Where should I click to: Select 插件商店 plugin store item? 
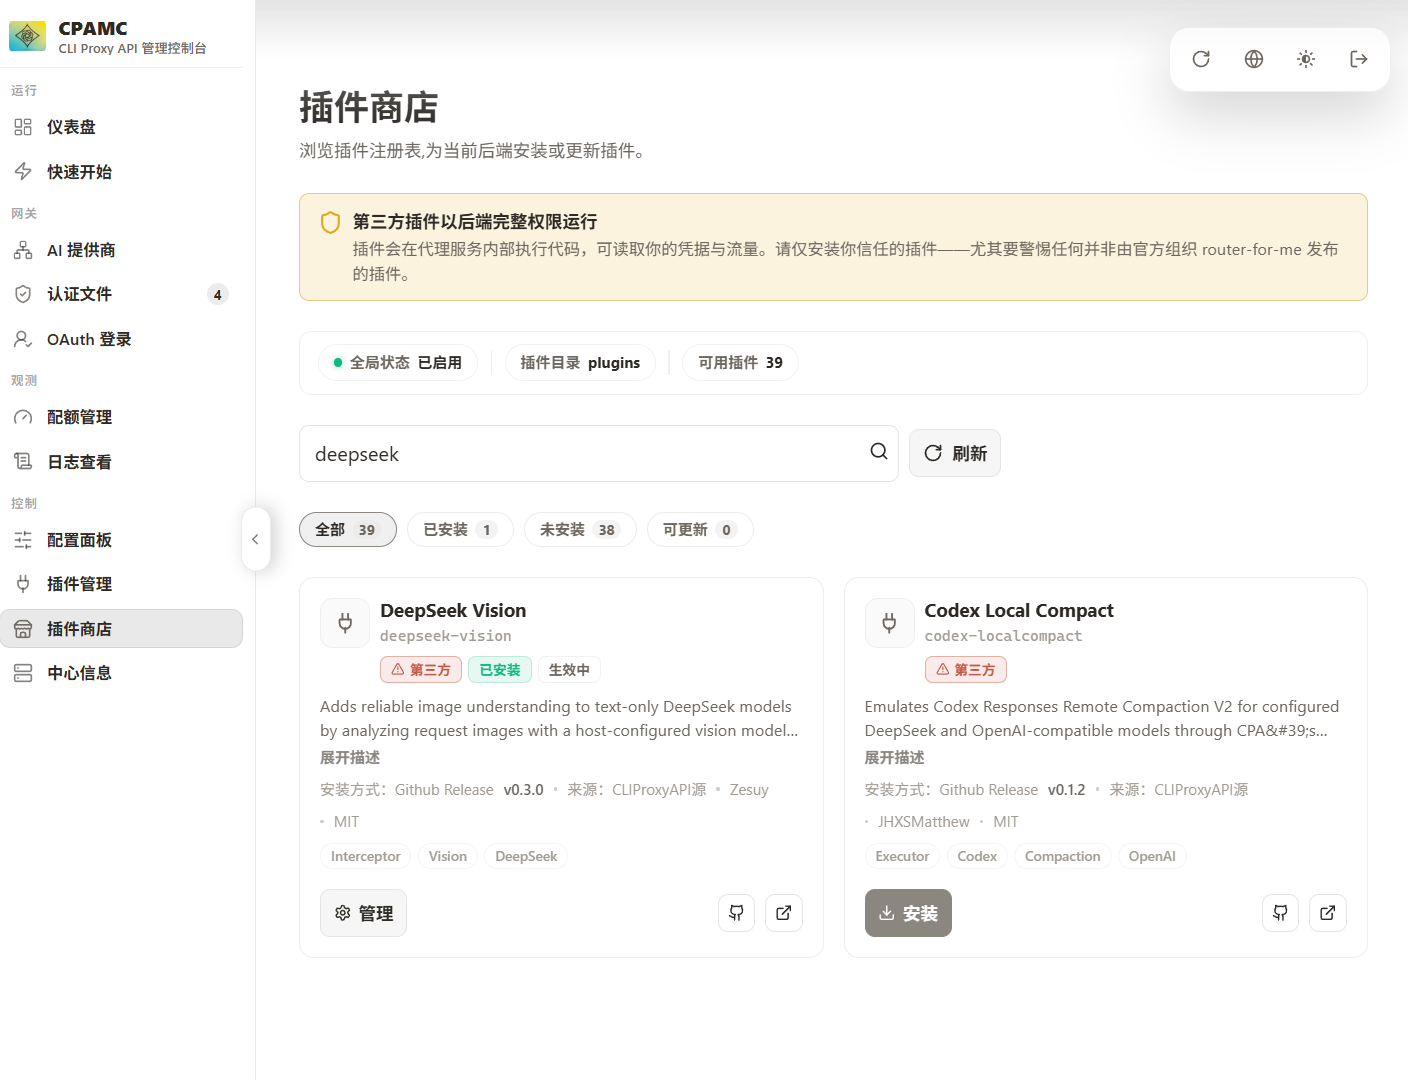[122, 629]
